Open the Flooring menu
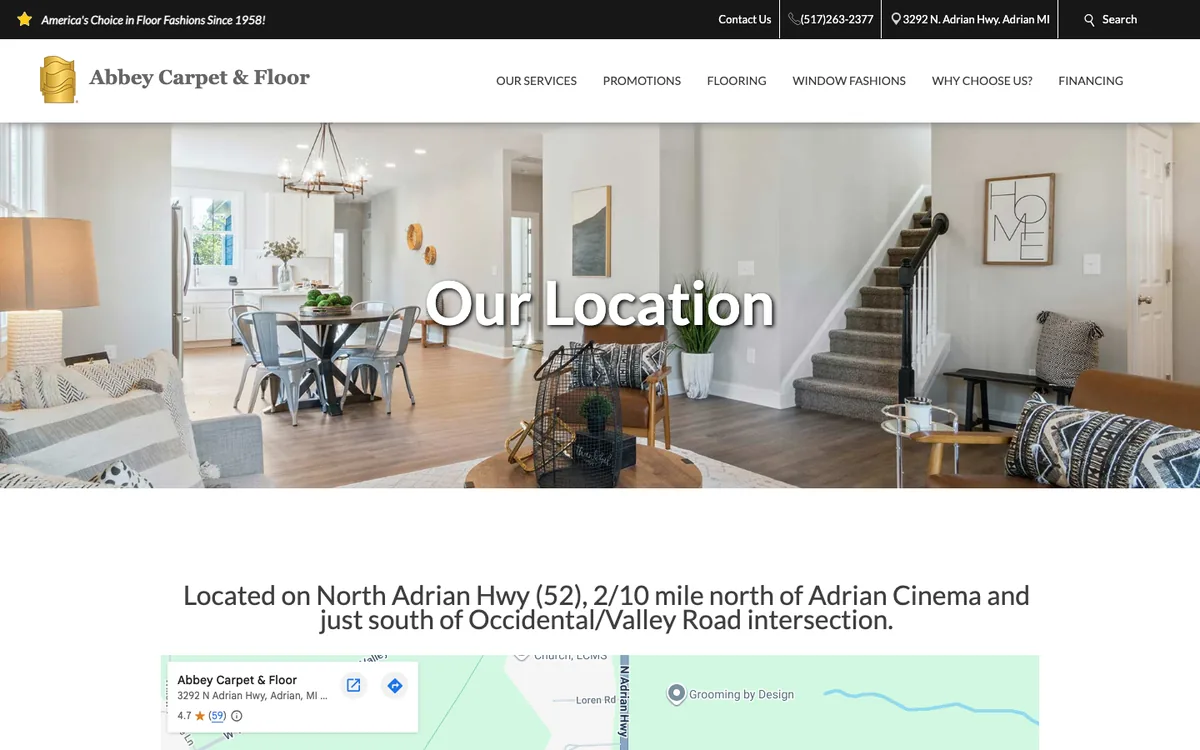Viewport: 1200px width, 750px height. 737,81
